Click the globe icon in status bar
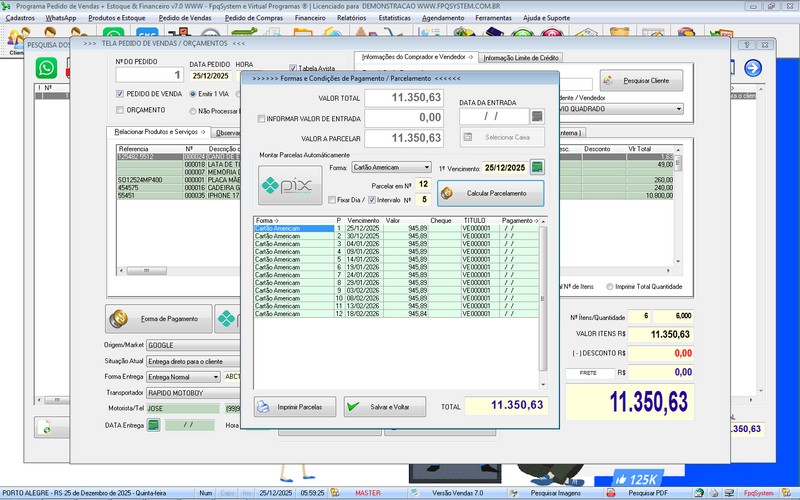 pyautogui.click(x=699, y=493)
